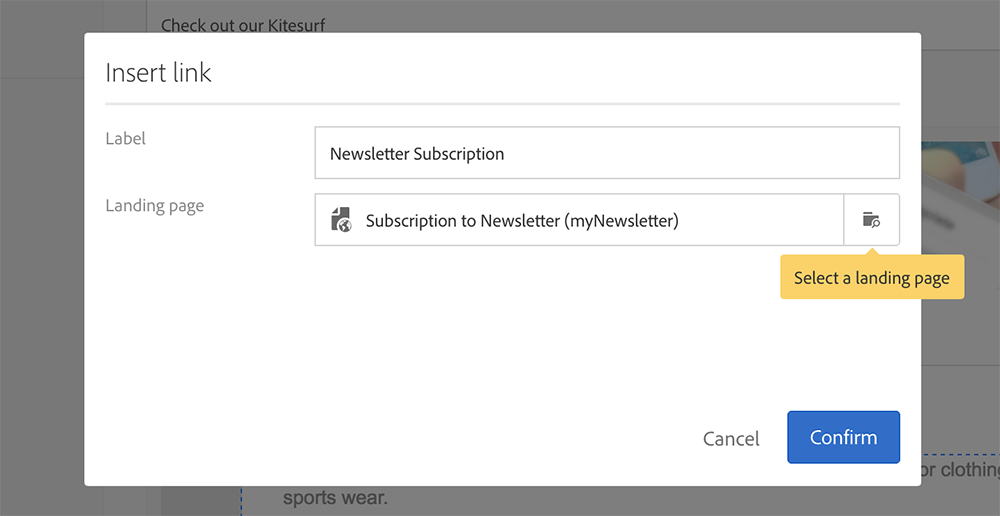Focus the Label text input field
1000x516 pixels.
607,153
